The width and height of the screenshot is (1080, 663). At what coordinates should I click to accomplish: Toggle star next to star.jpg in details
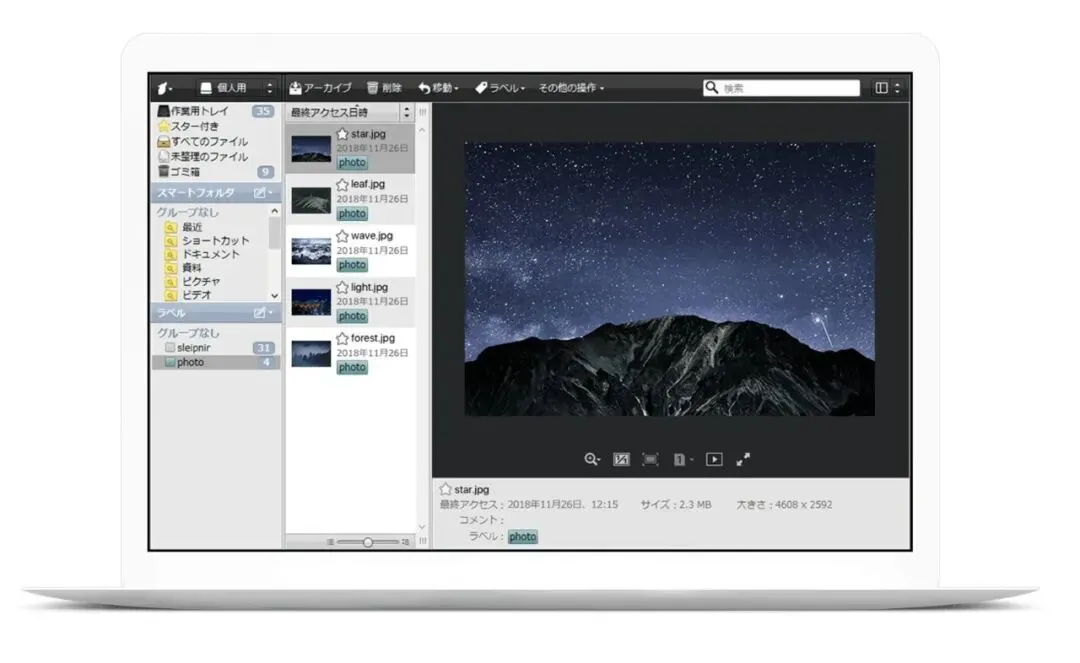(x=446, y=489)
